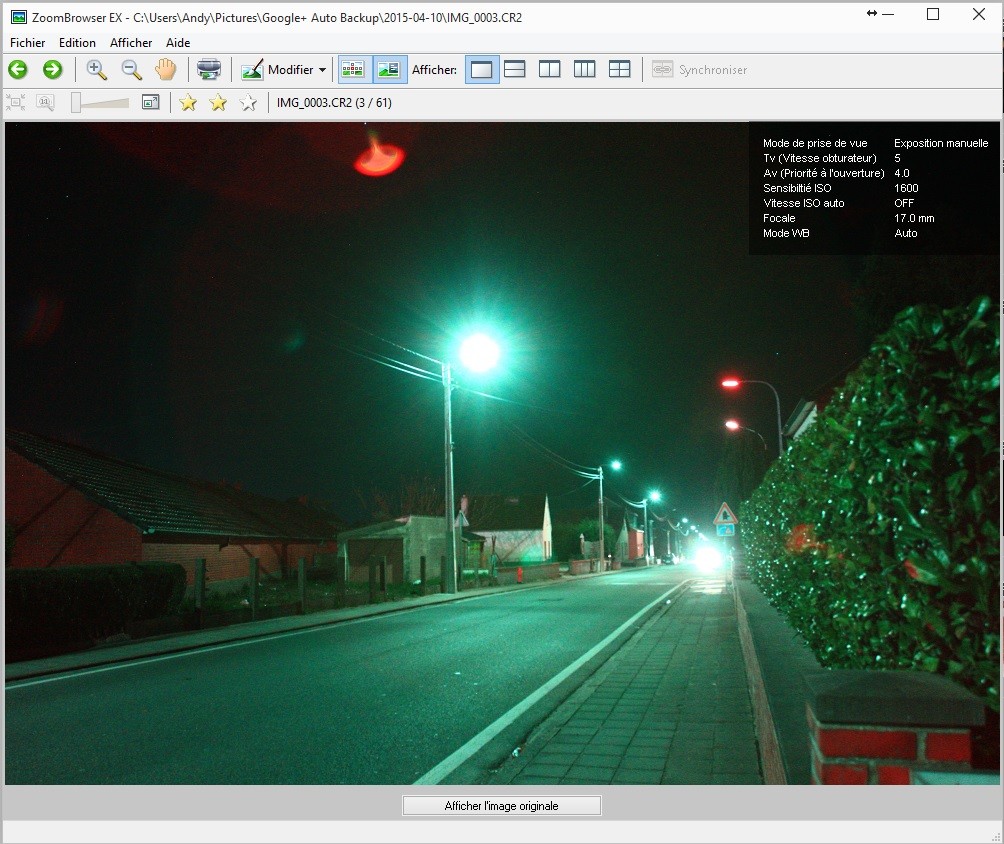This screenshot has height=844, width=1004.
Task: Select the hand pan tool
Action: tap(166, 69)
